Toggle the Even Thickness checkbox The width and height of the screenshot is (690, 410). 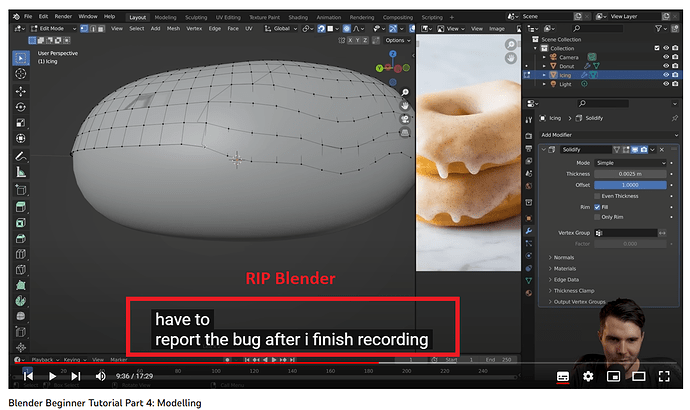[597, 196]
